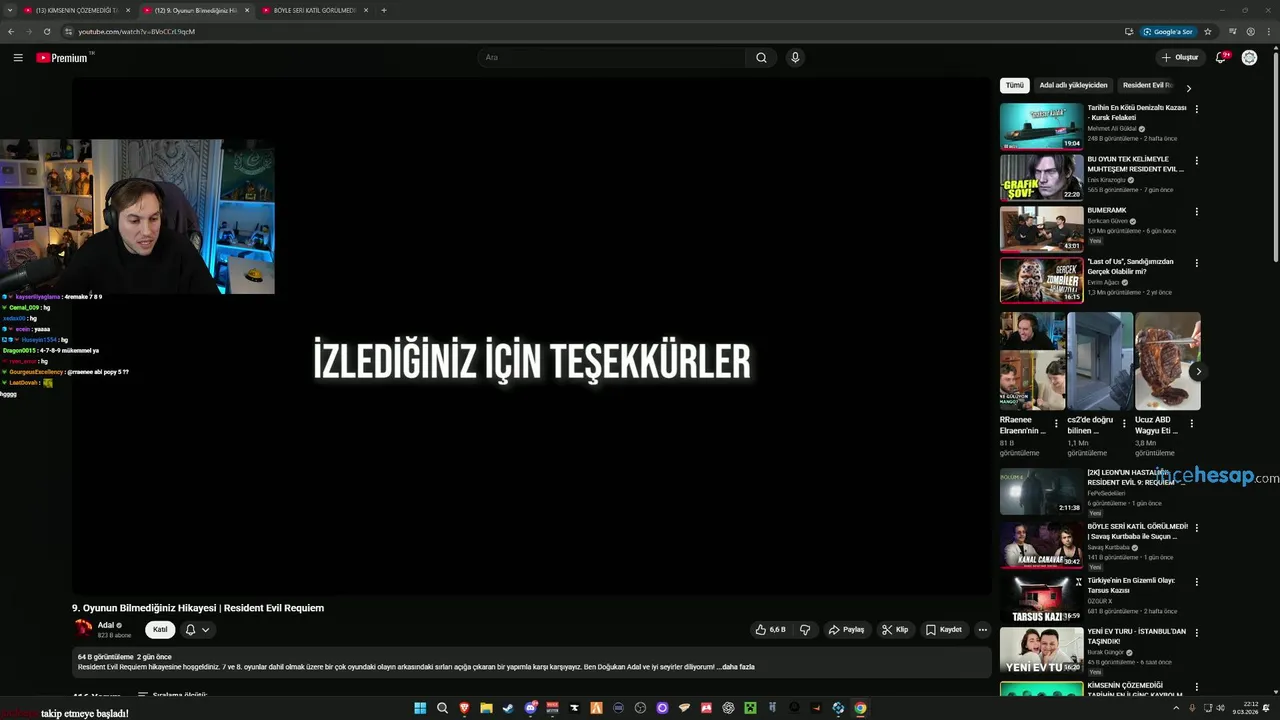Show more filter chips with the right arrow

point(1188,88)
